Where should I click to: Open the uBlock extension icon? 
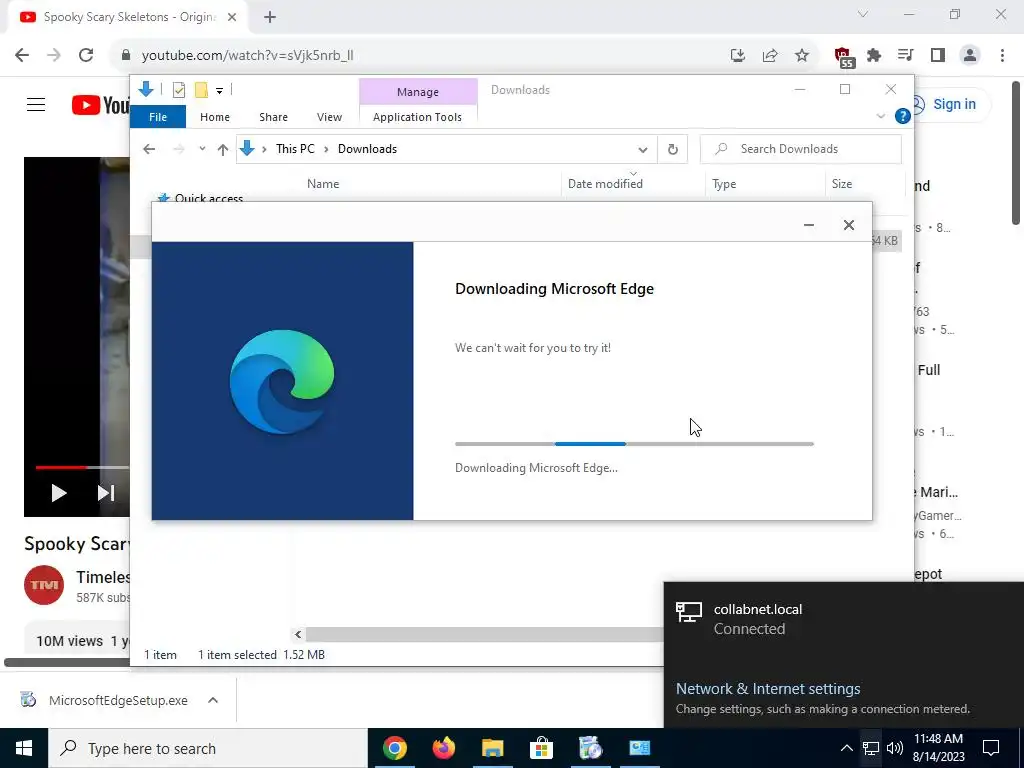pos(844,57)
